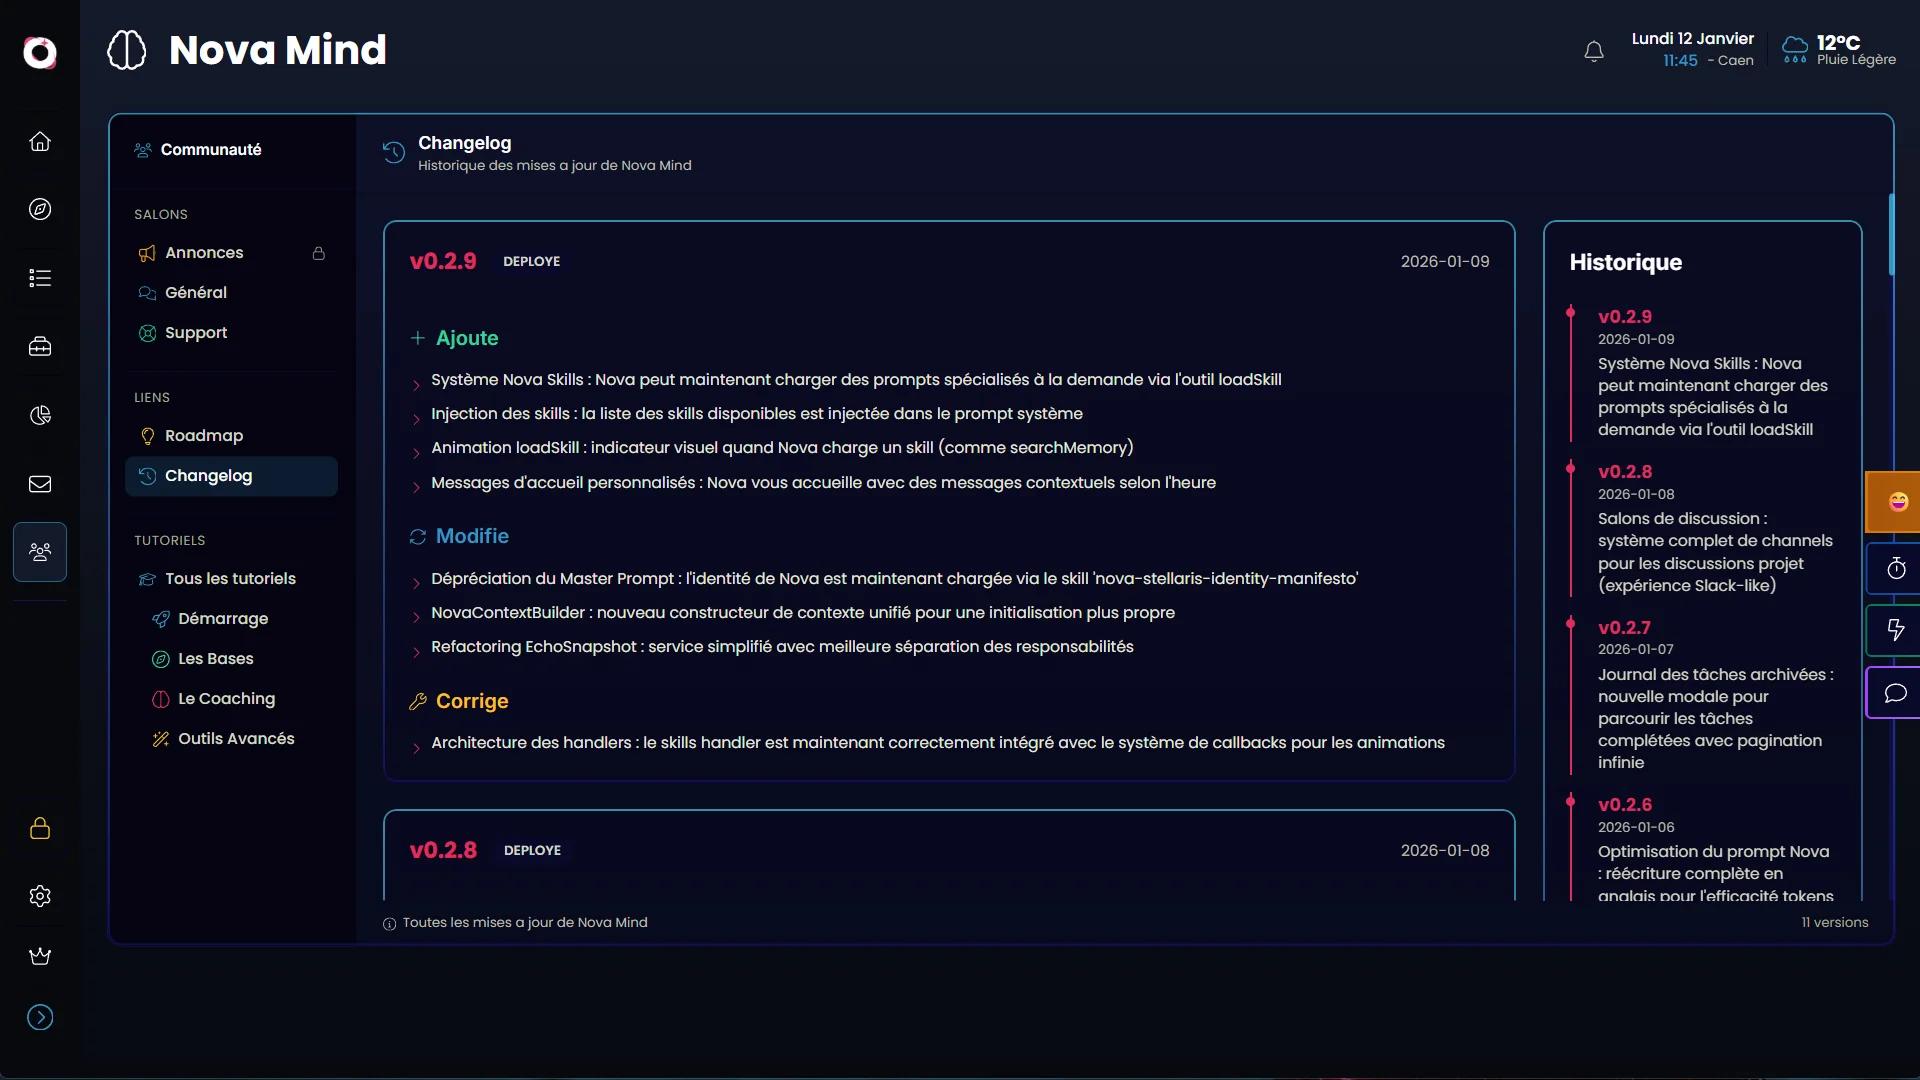This screenshot has height=1080, width=1920.
Task: Click the briefcase icon in sidebar
Action: click(40, 347)
